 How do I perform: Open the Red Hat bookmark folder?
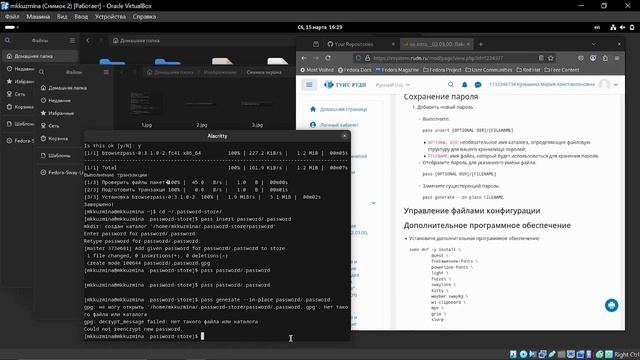pos(528,70)
